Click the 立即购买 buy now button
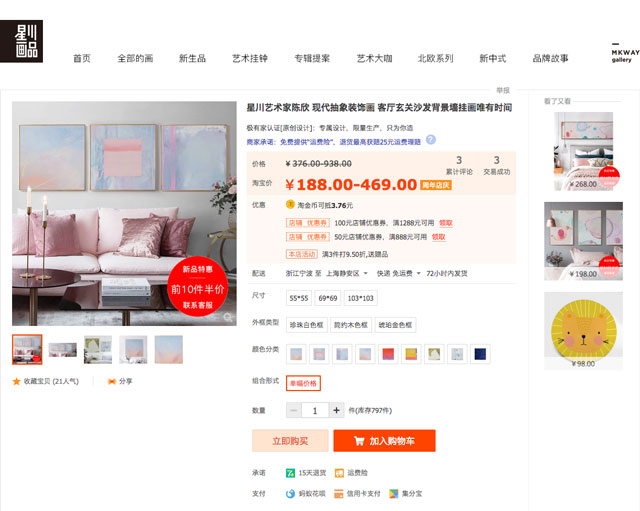Viewport: 640px width, 511px height. (x=290, y=441)
